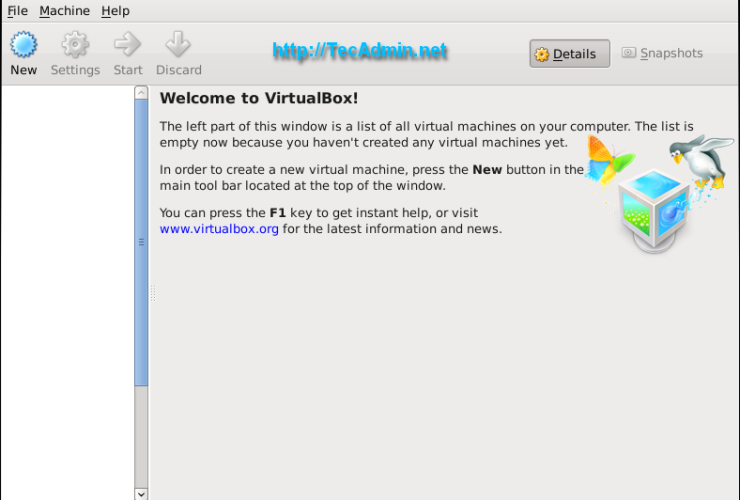The image size is (740, 500).
Task: Switch to the Details view
Action: [x=569, y=54]
